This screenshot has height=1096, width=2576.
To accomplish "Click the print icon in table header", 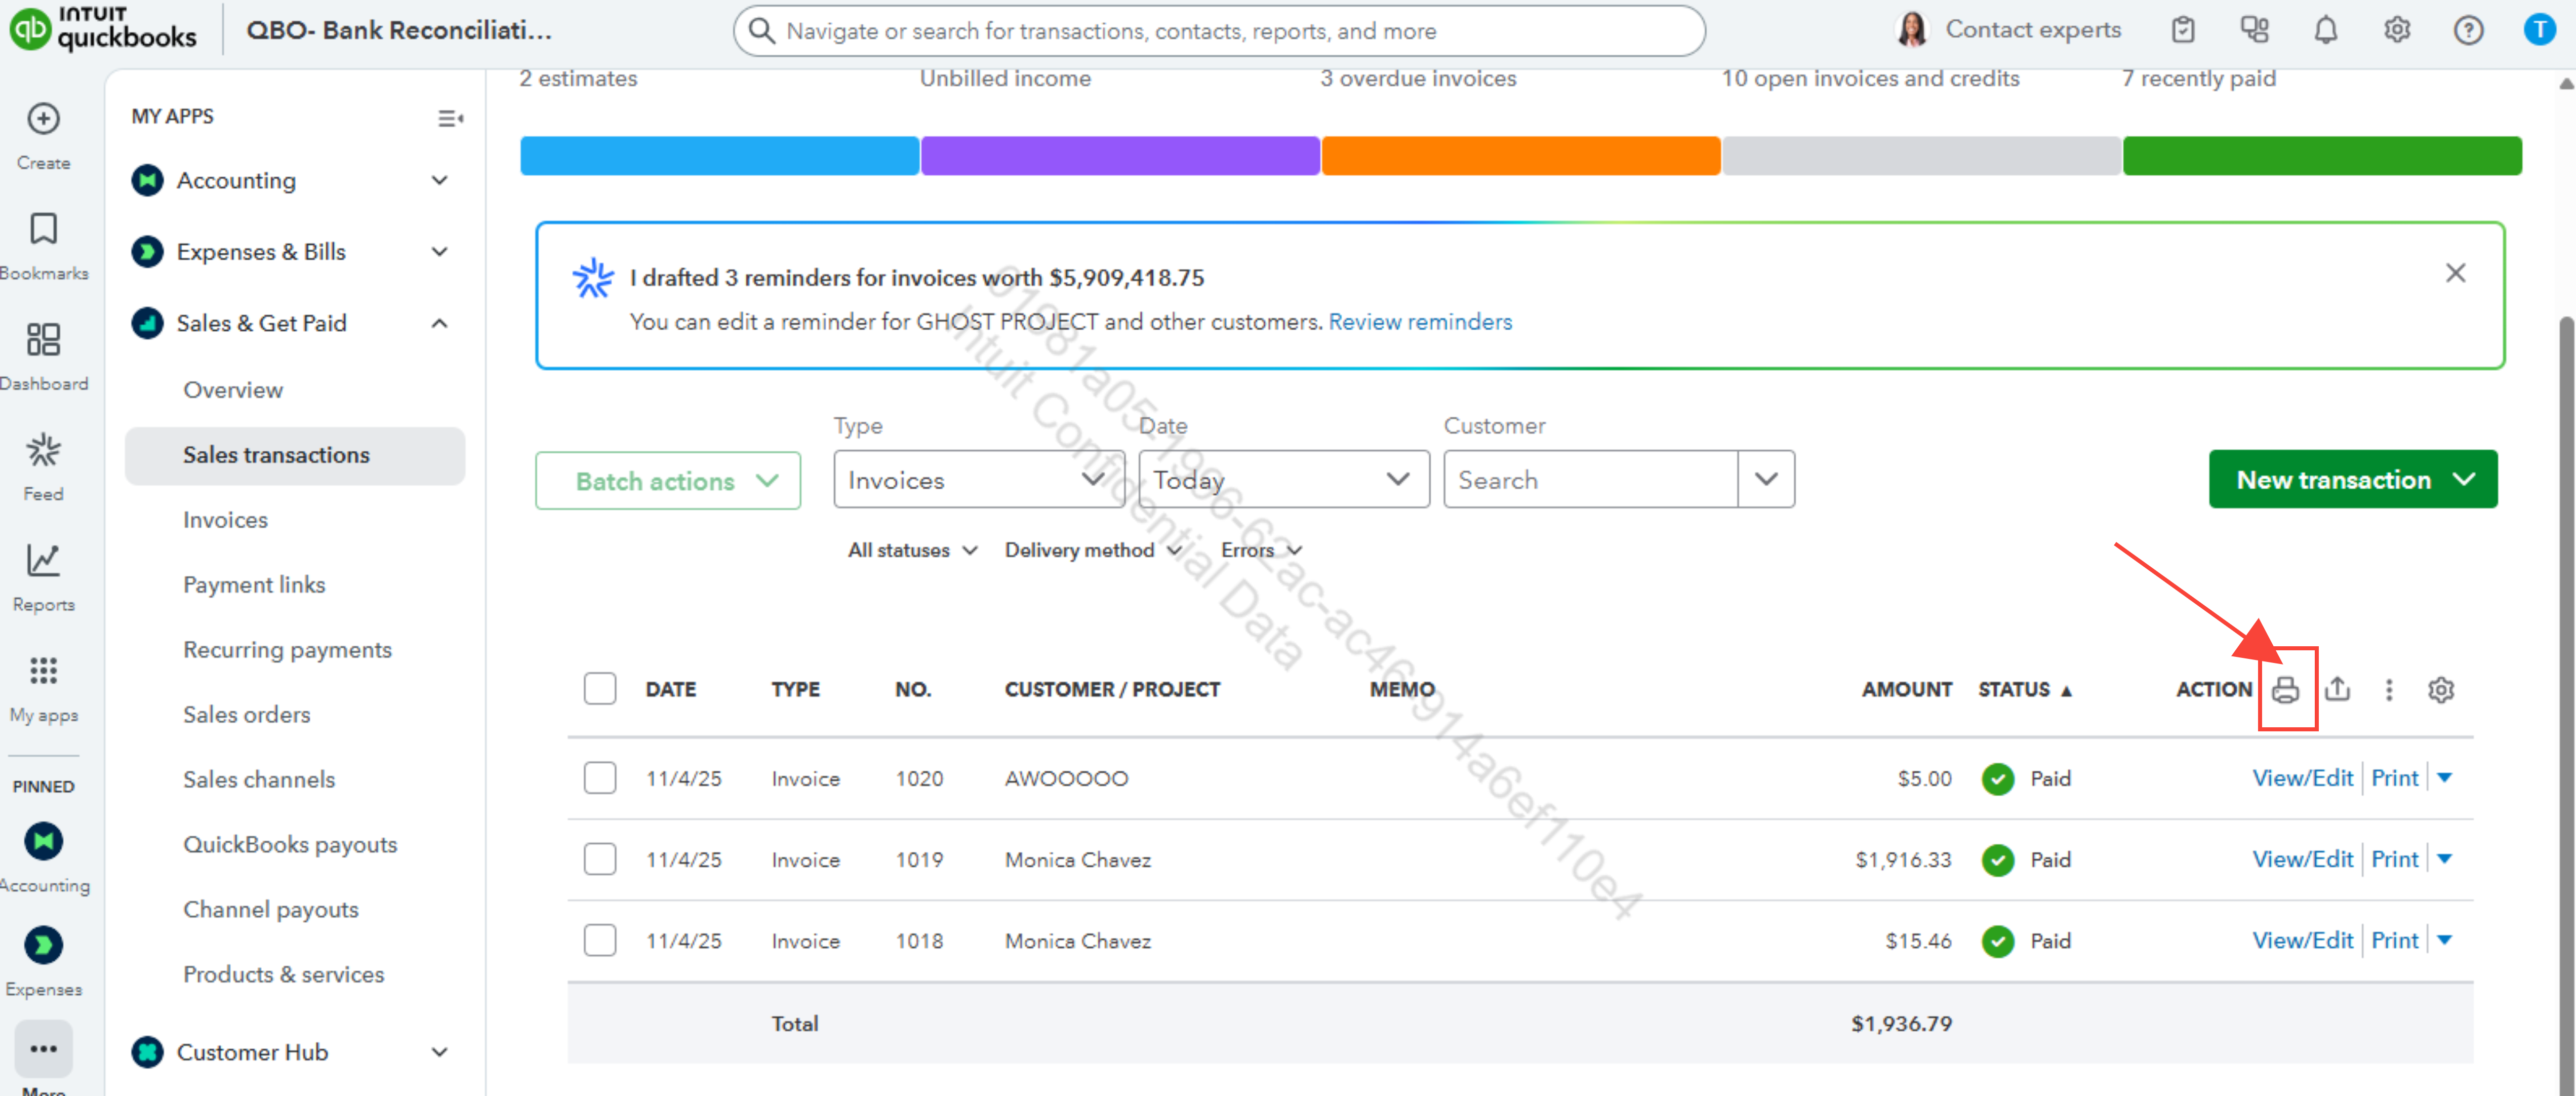I will (2285, 689).
